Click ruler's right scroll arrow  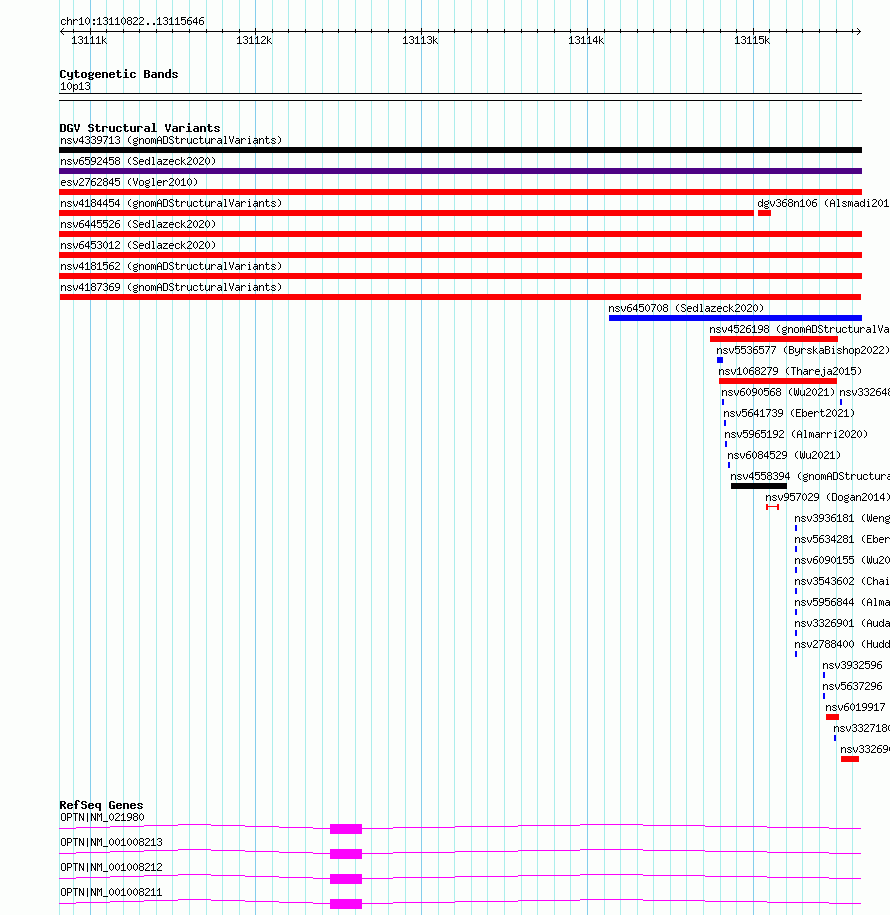coord(858,32)
